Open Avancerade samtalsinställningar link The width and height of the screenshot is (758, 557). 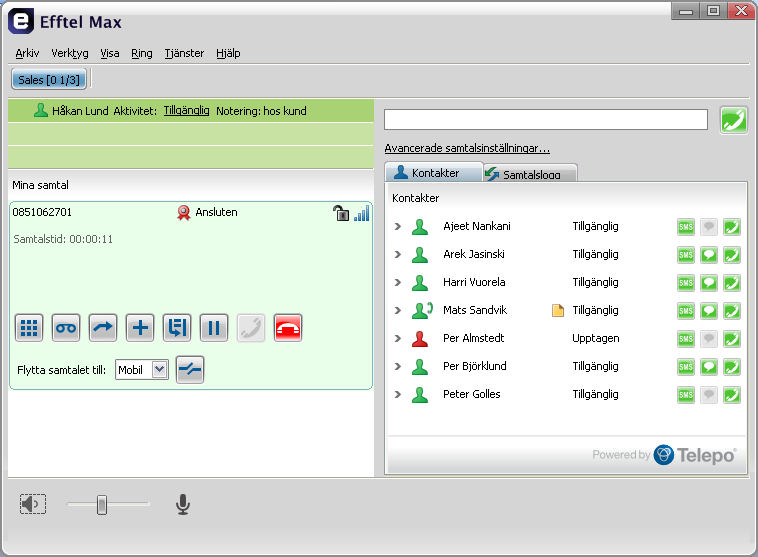click(467, 148)
